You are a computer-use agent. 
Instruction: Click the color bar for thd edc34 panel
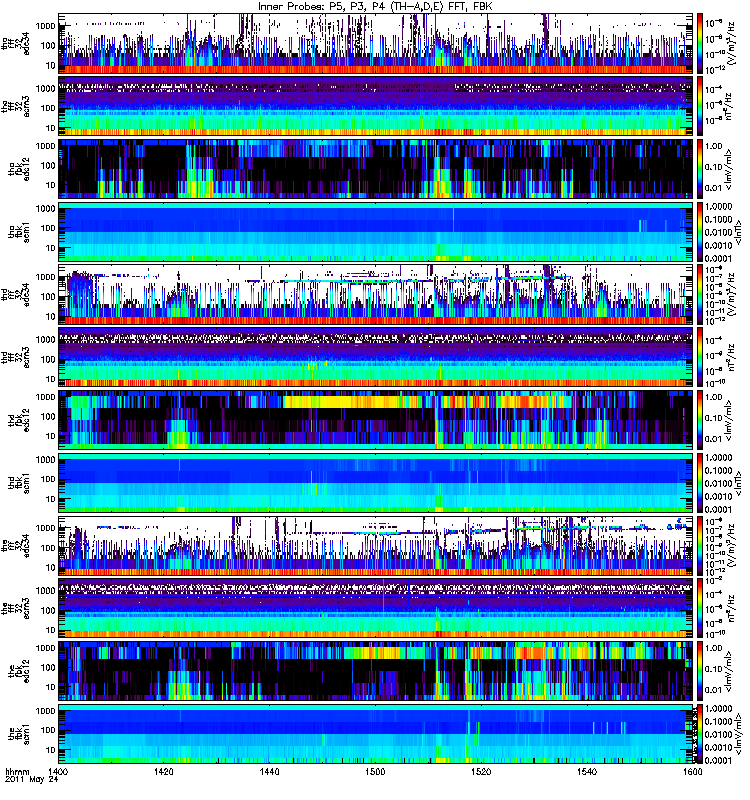tap(700, 294)
